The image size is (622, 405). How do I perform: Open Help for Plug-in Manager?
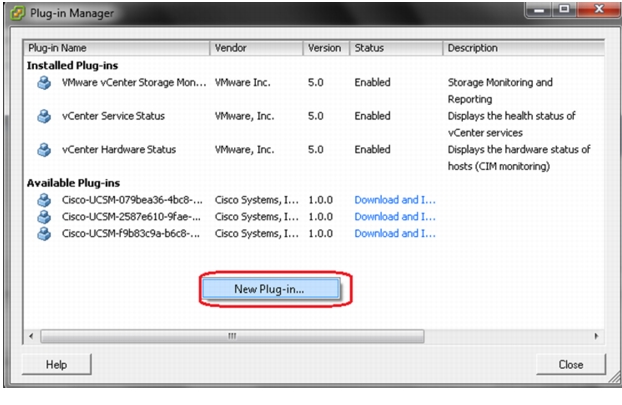(56, 365)
